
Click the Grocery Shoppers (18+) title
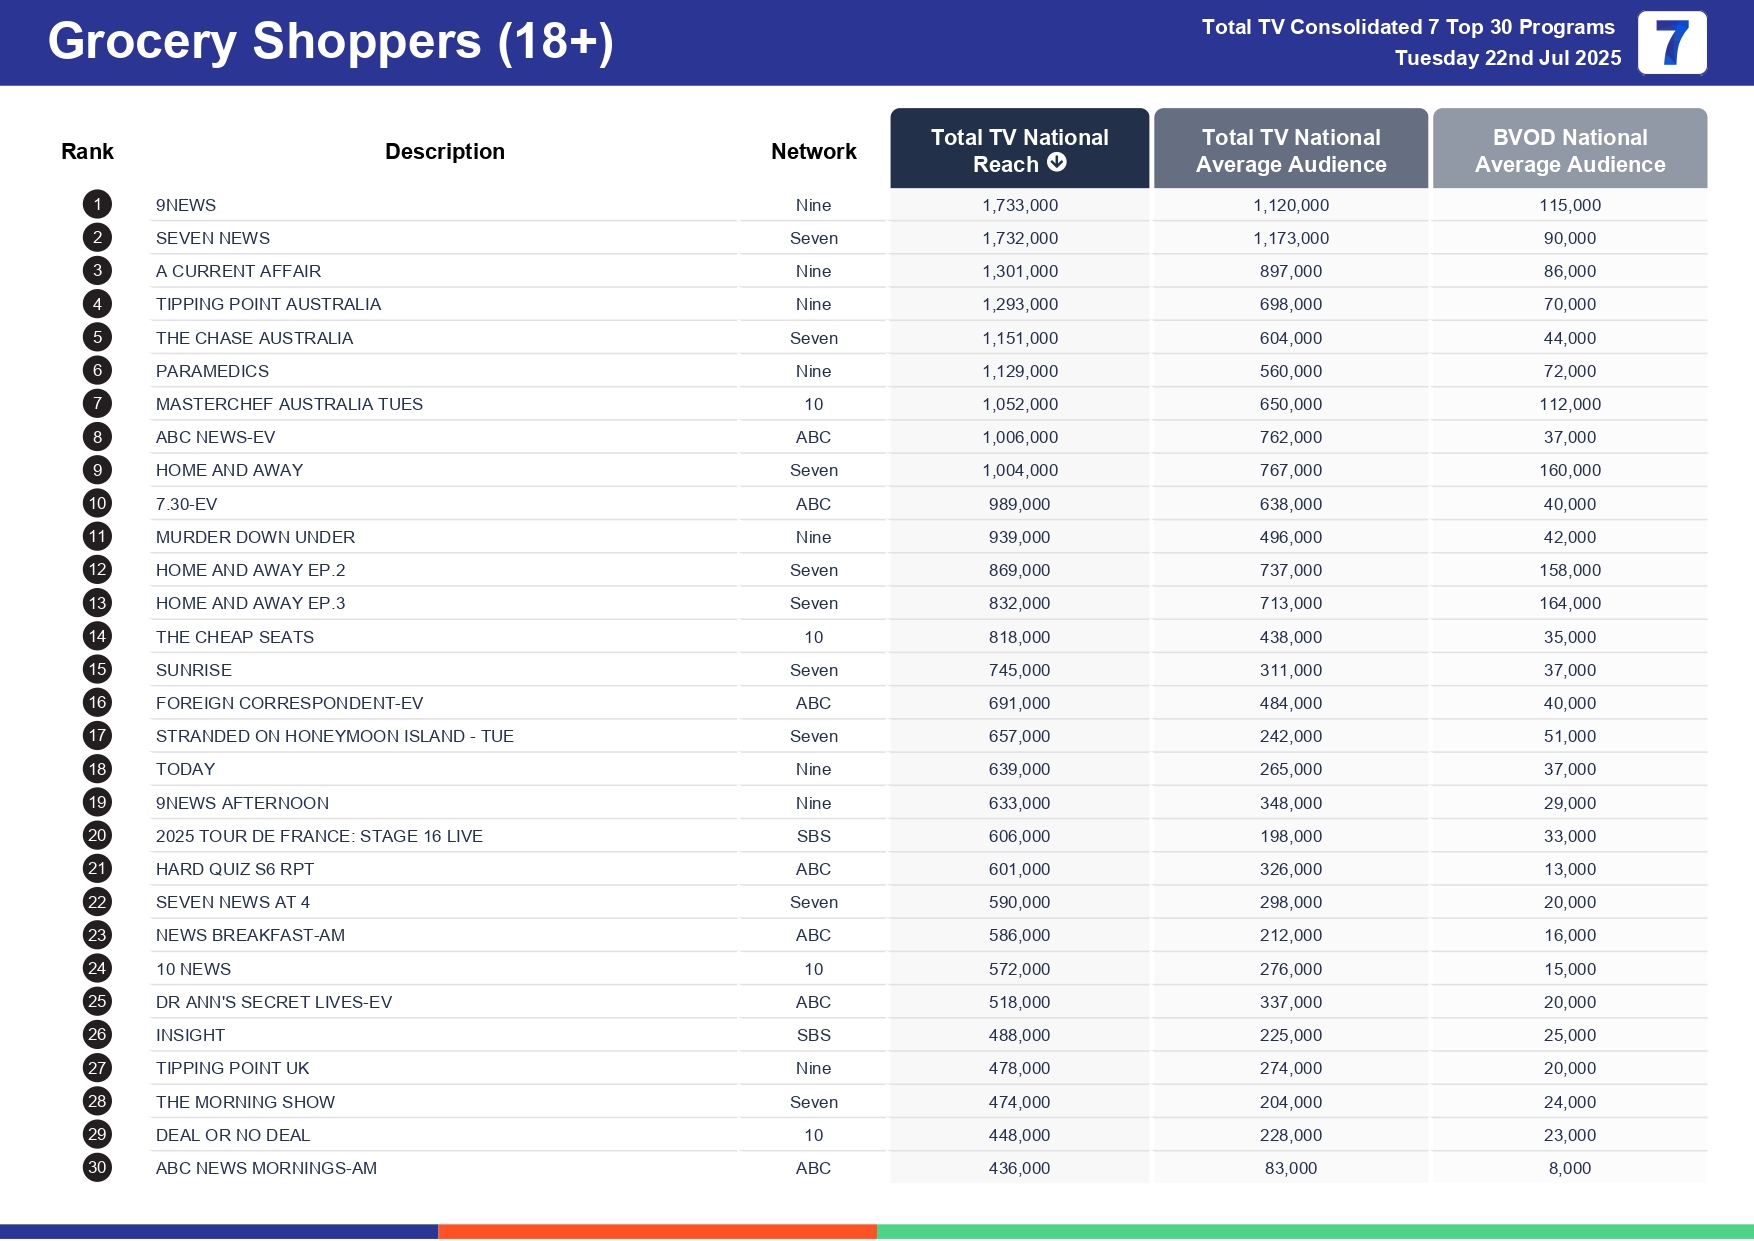330,42
